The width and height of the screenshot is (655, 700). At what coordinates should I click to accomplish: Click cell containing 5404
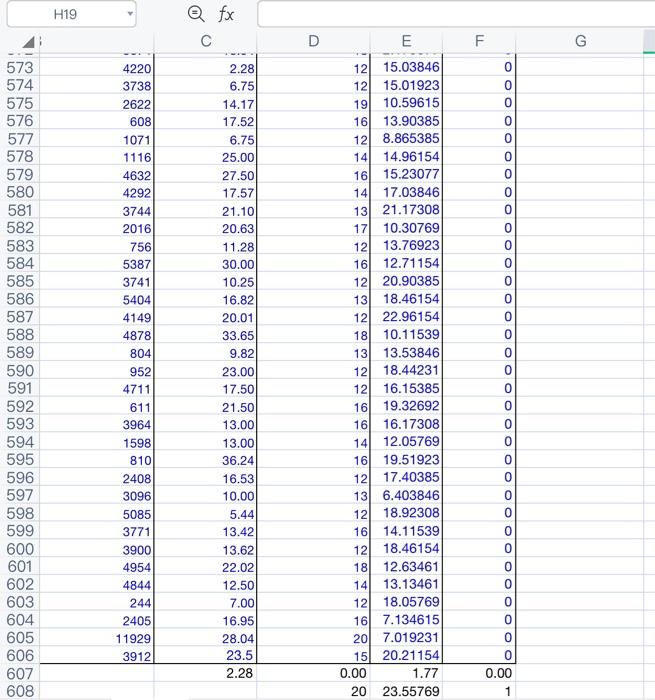coord(97,300)
